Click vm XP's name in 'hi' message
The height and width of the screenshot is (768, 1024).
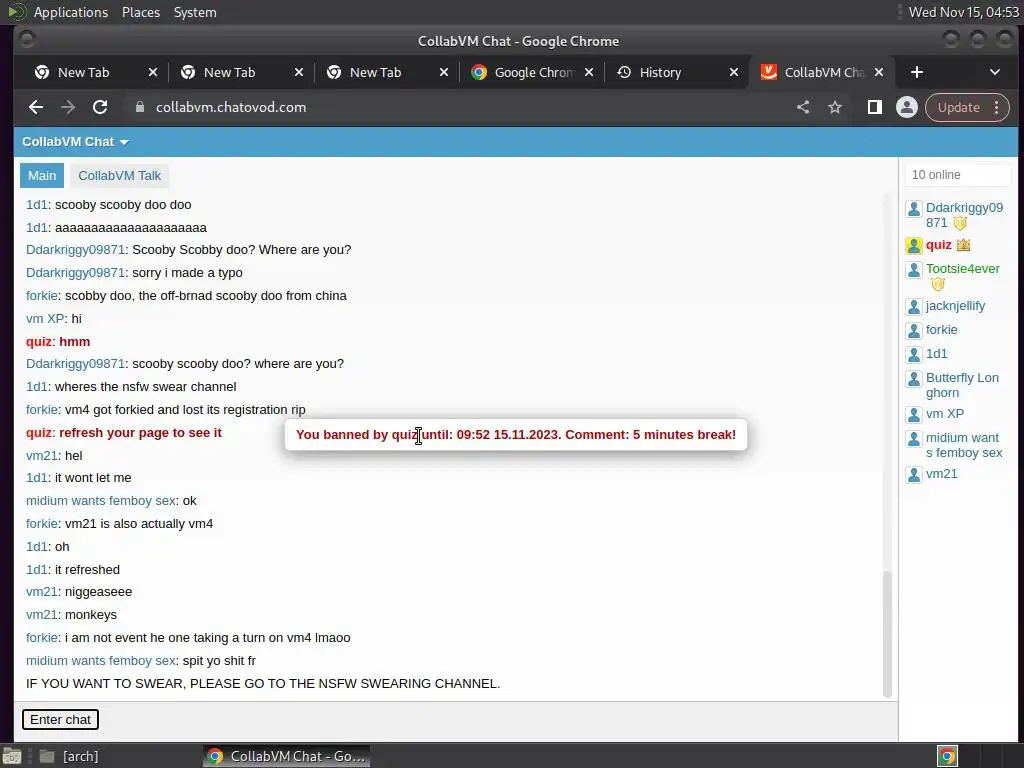tap(45, 319)
